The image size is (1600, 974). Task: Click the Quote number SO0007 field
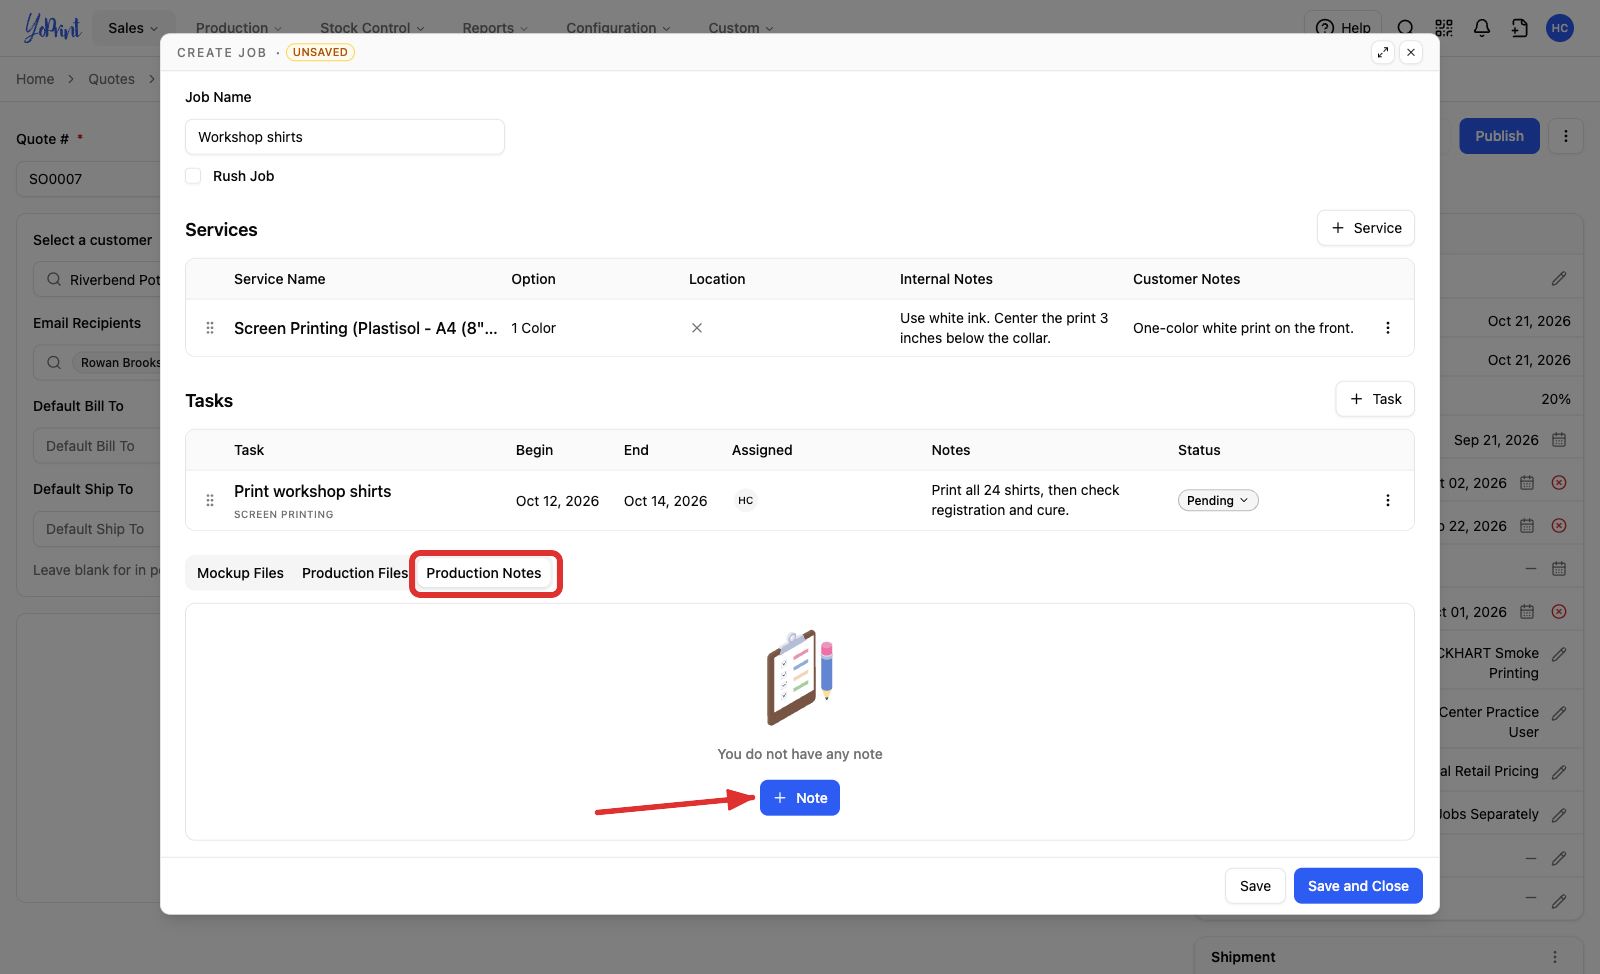tap(90, 179)
